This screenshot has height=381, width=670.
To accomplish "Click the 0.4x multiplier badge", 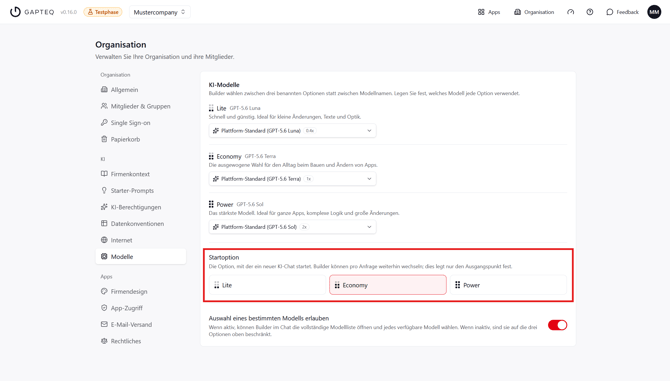I will point(310,131).
